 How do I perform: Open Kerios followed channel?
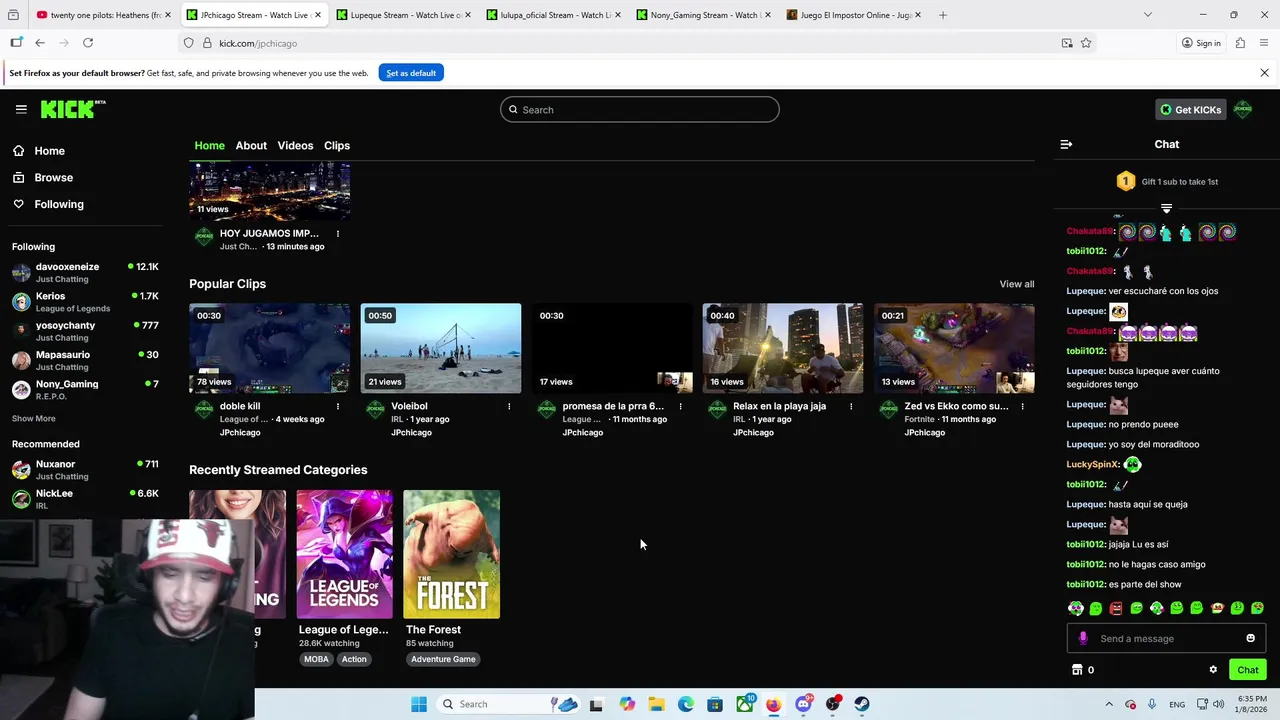85,302
